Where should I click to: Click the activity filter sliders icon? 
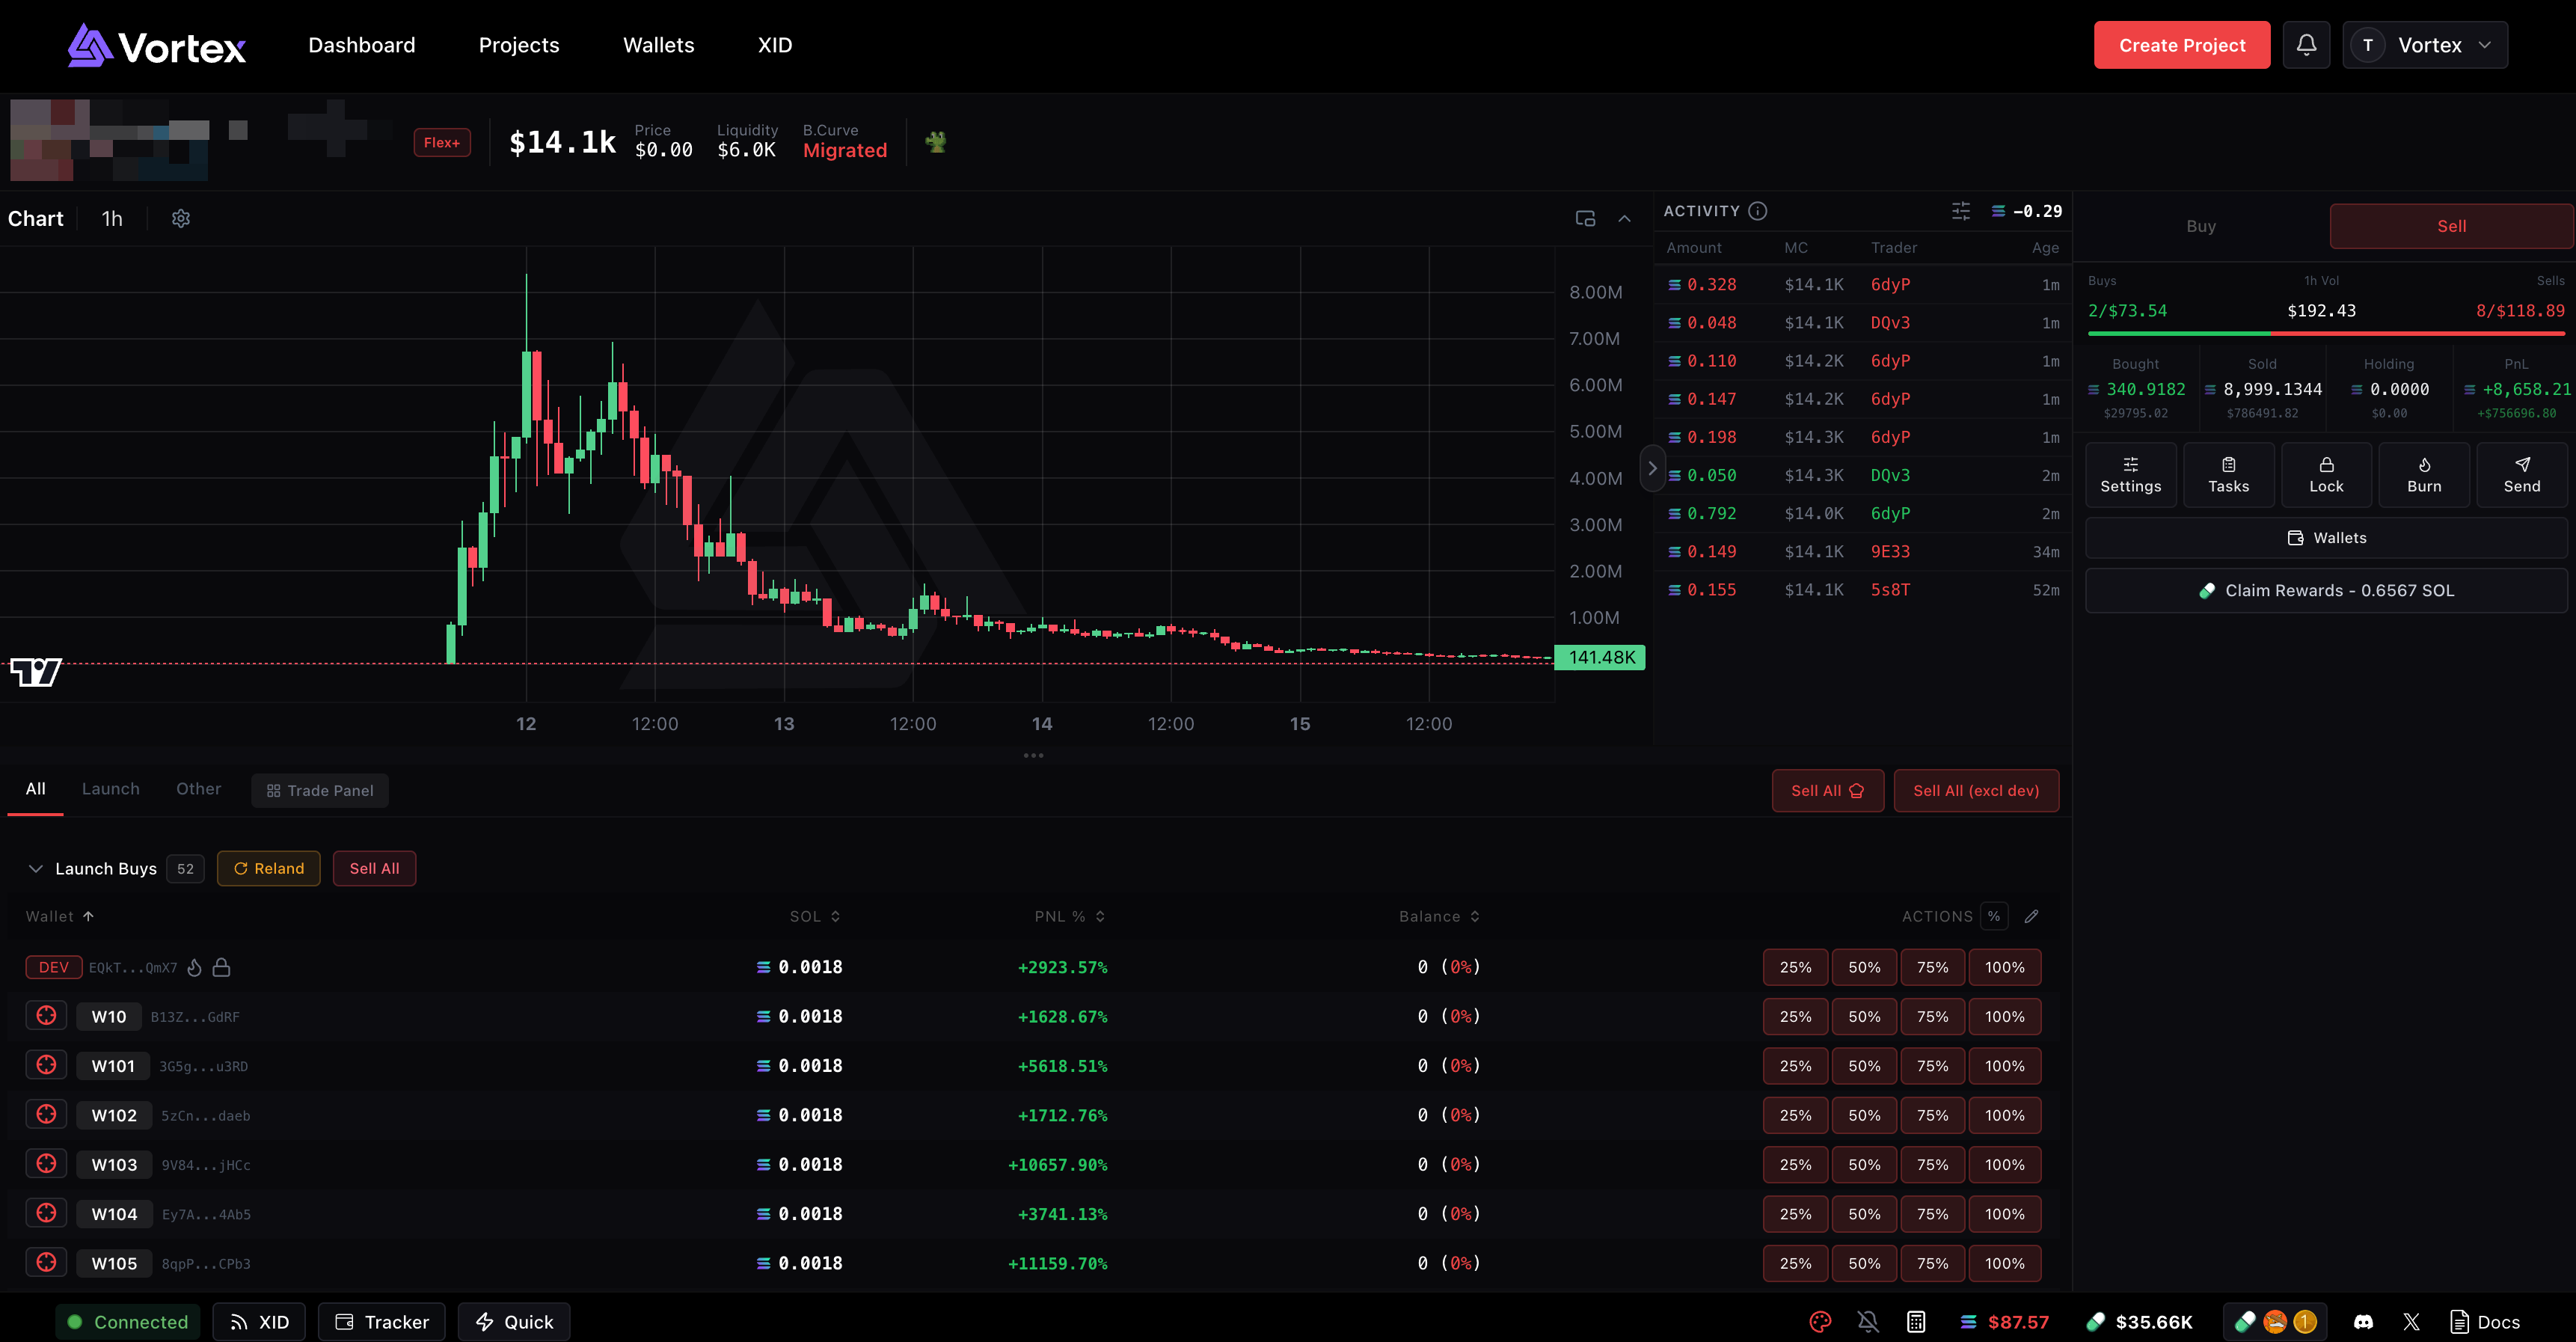coord(1960,211)
